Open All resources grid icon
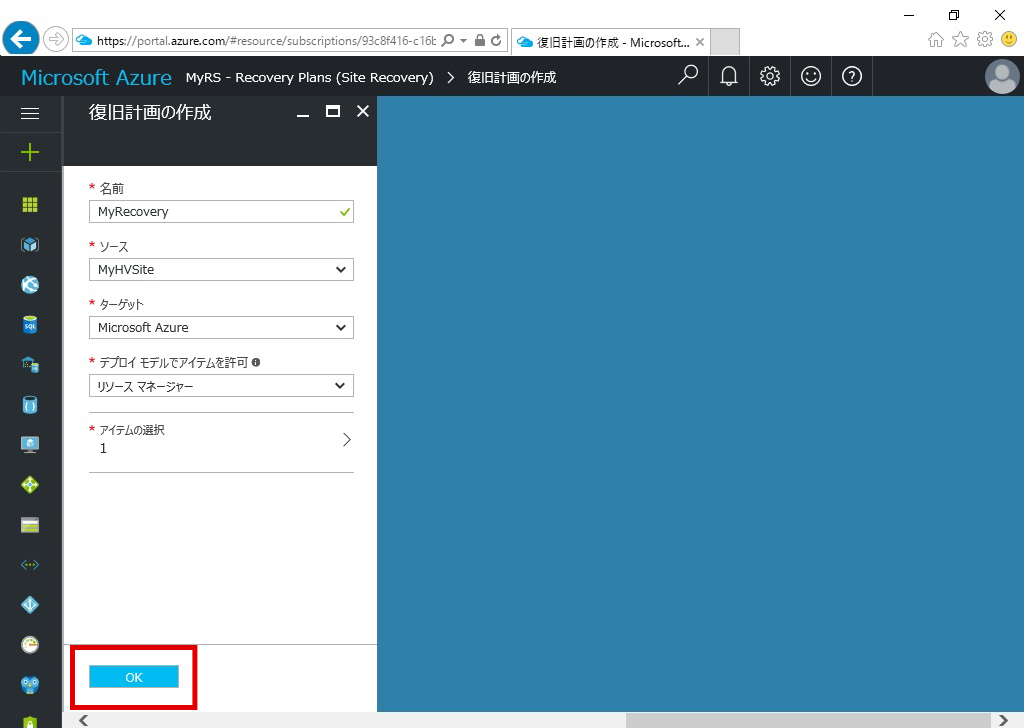The image size is (1024, 728). pyautogui.click(x=30, y=205)
